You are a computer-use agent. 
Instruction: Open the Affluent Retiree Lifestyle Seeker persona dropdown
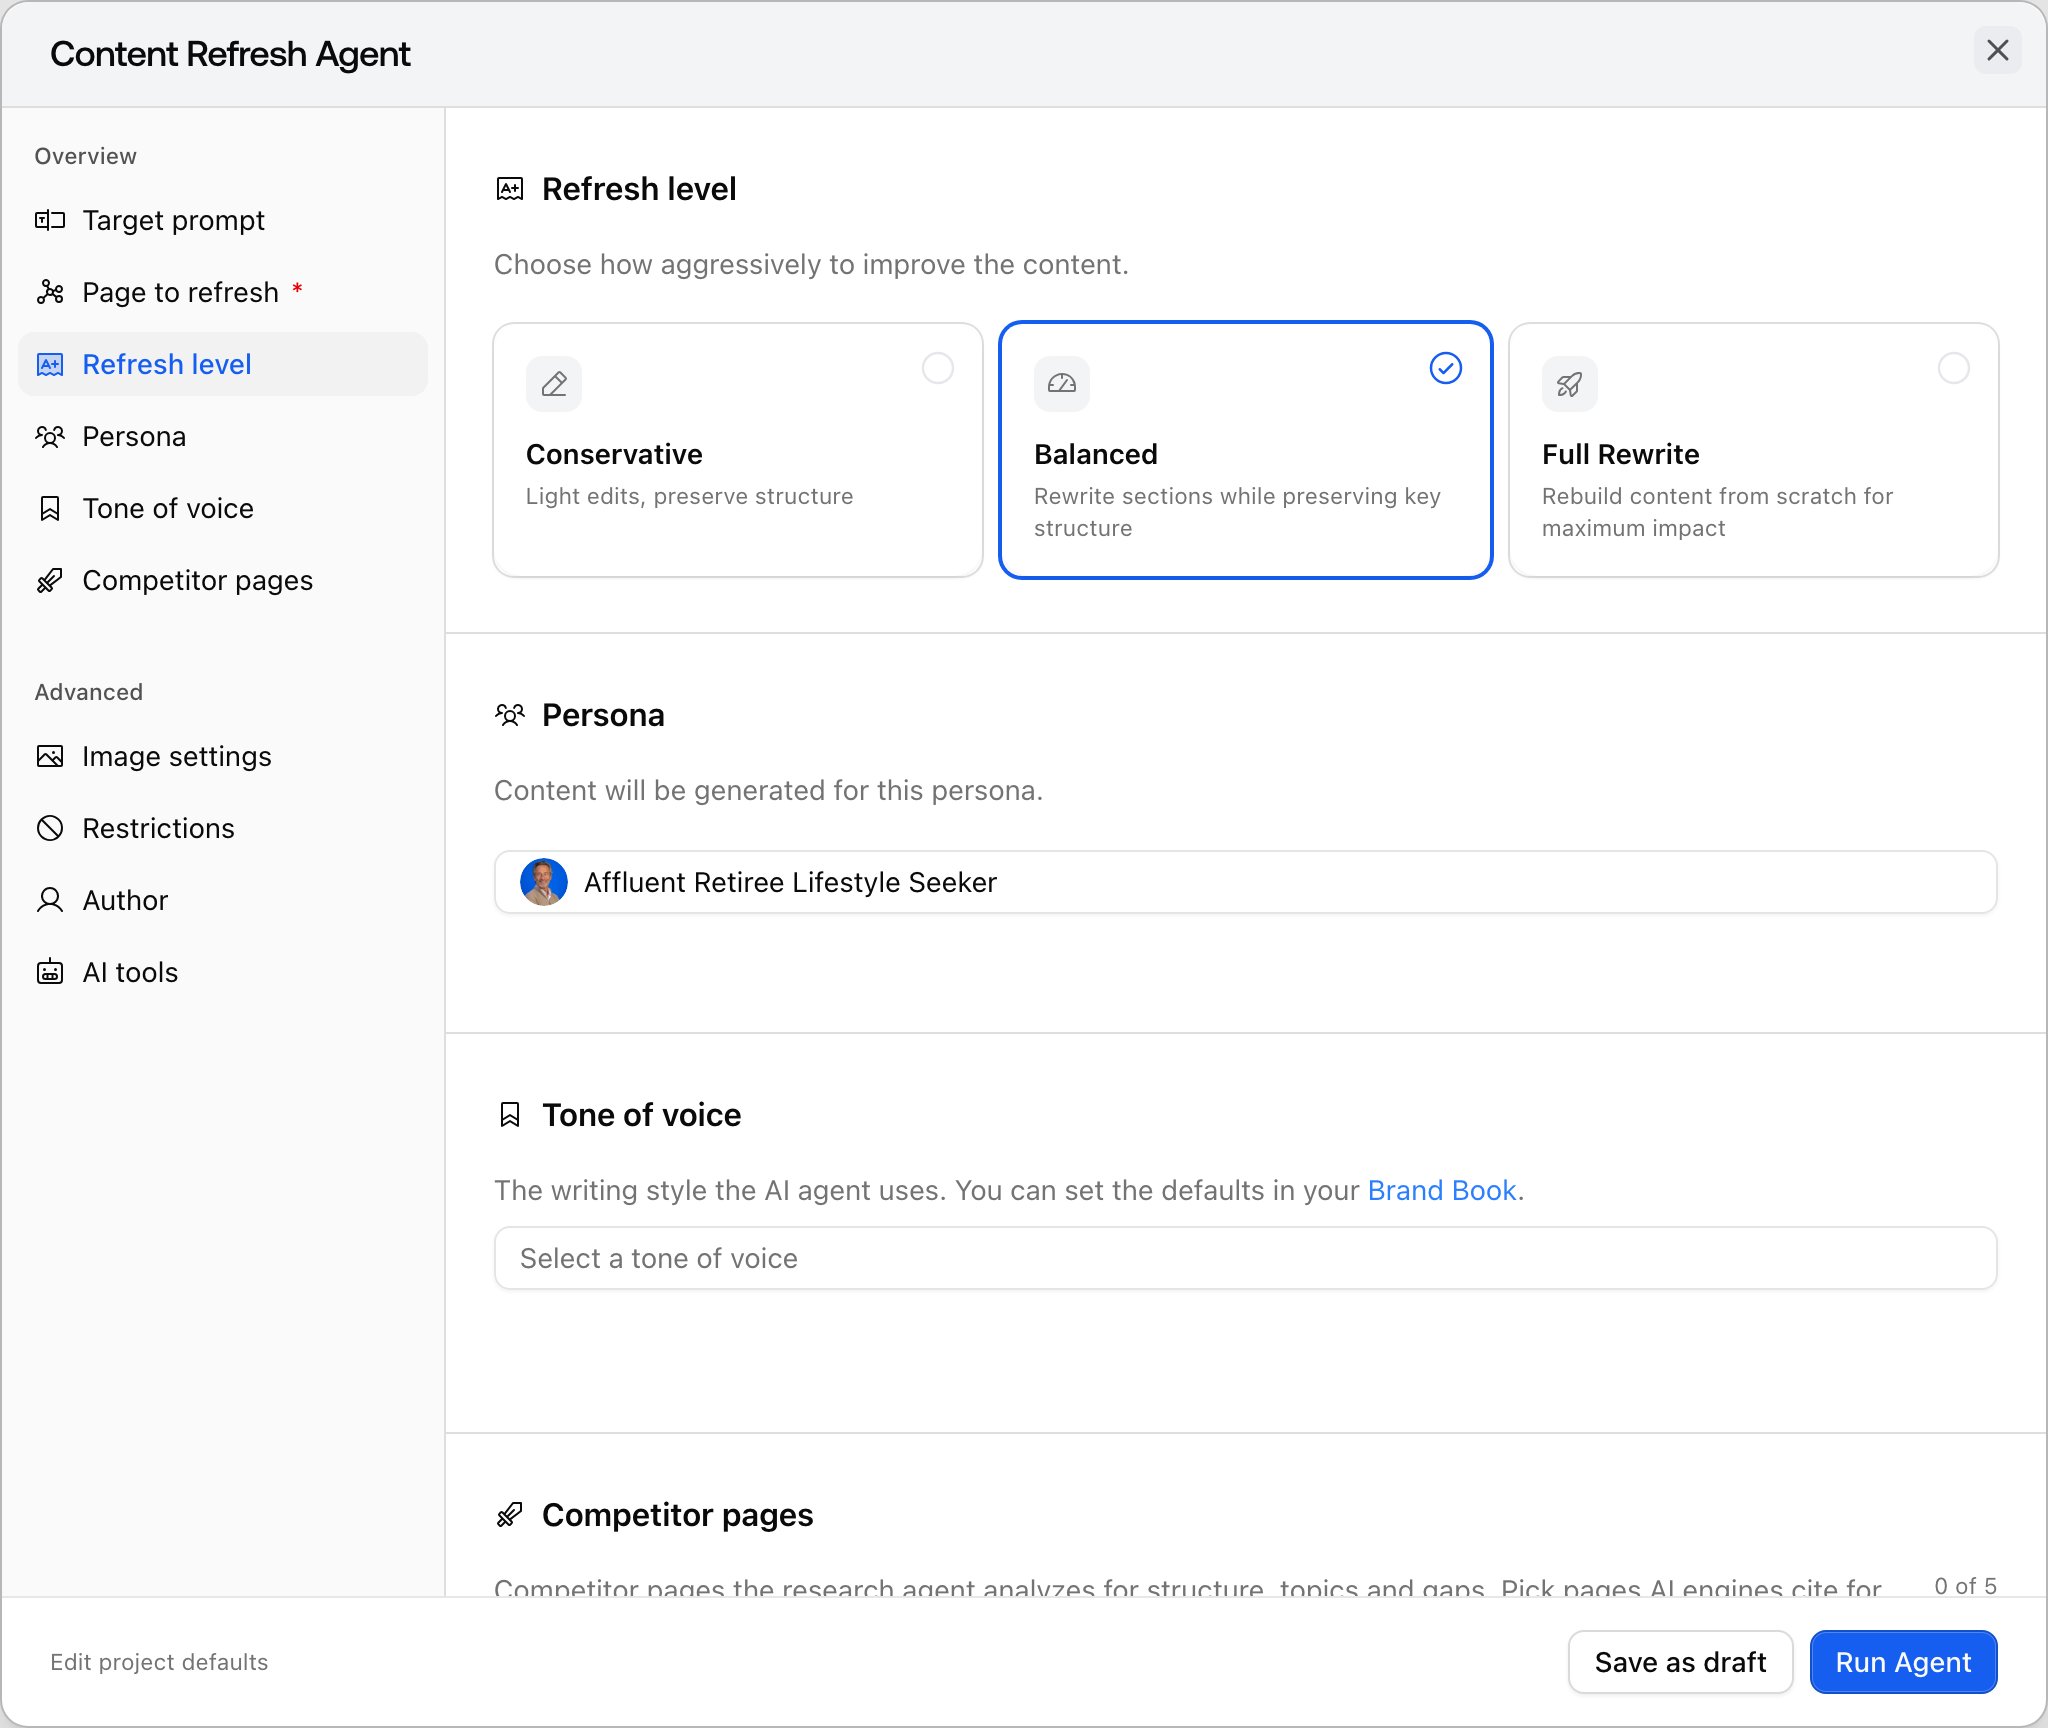[x=1246, y=882]
